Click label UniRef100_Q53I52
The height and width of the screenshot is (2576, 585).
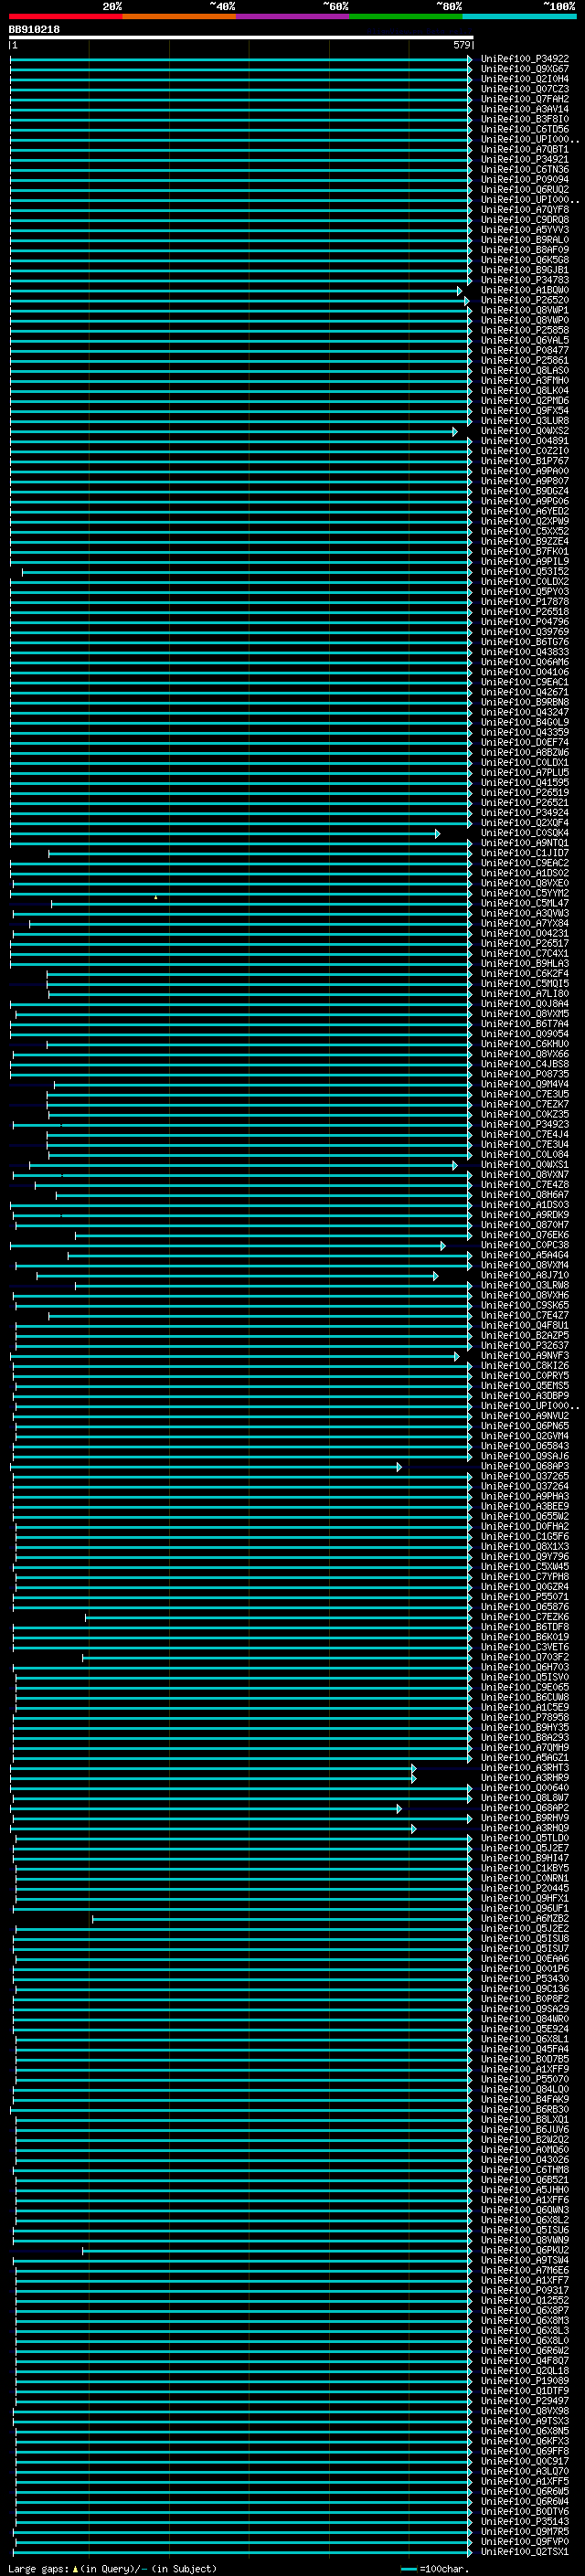tap(524, 572)
